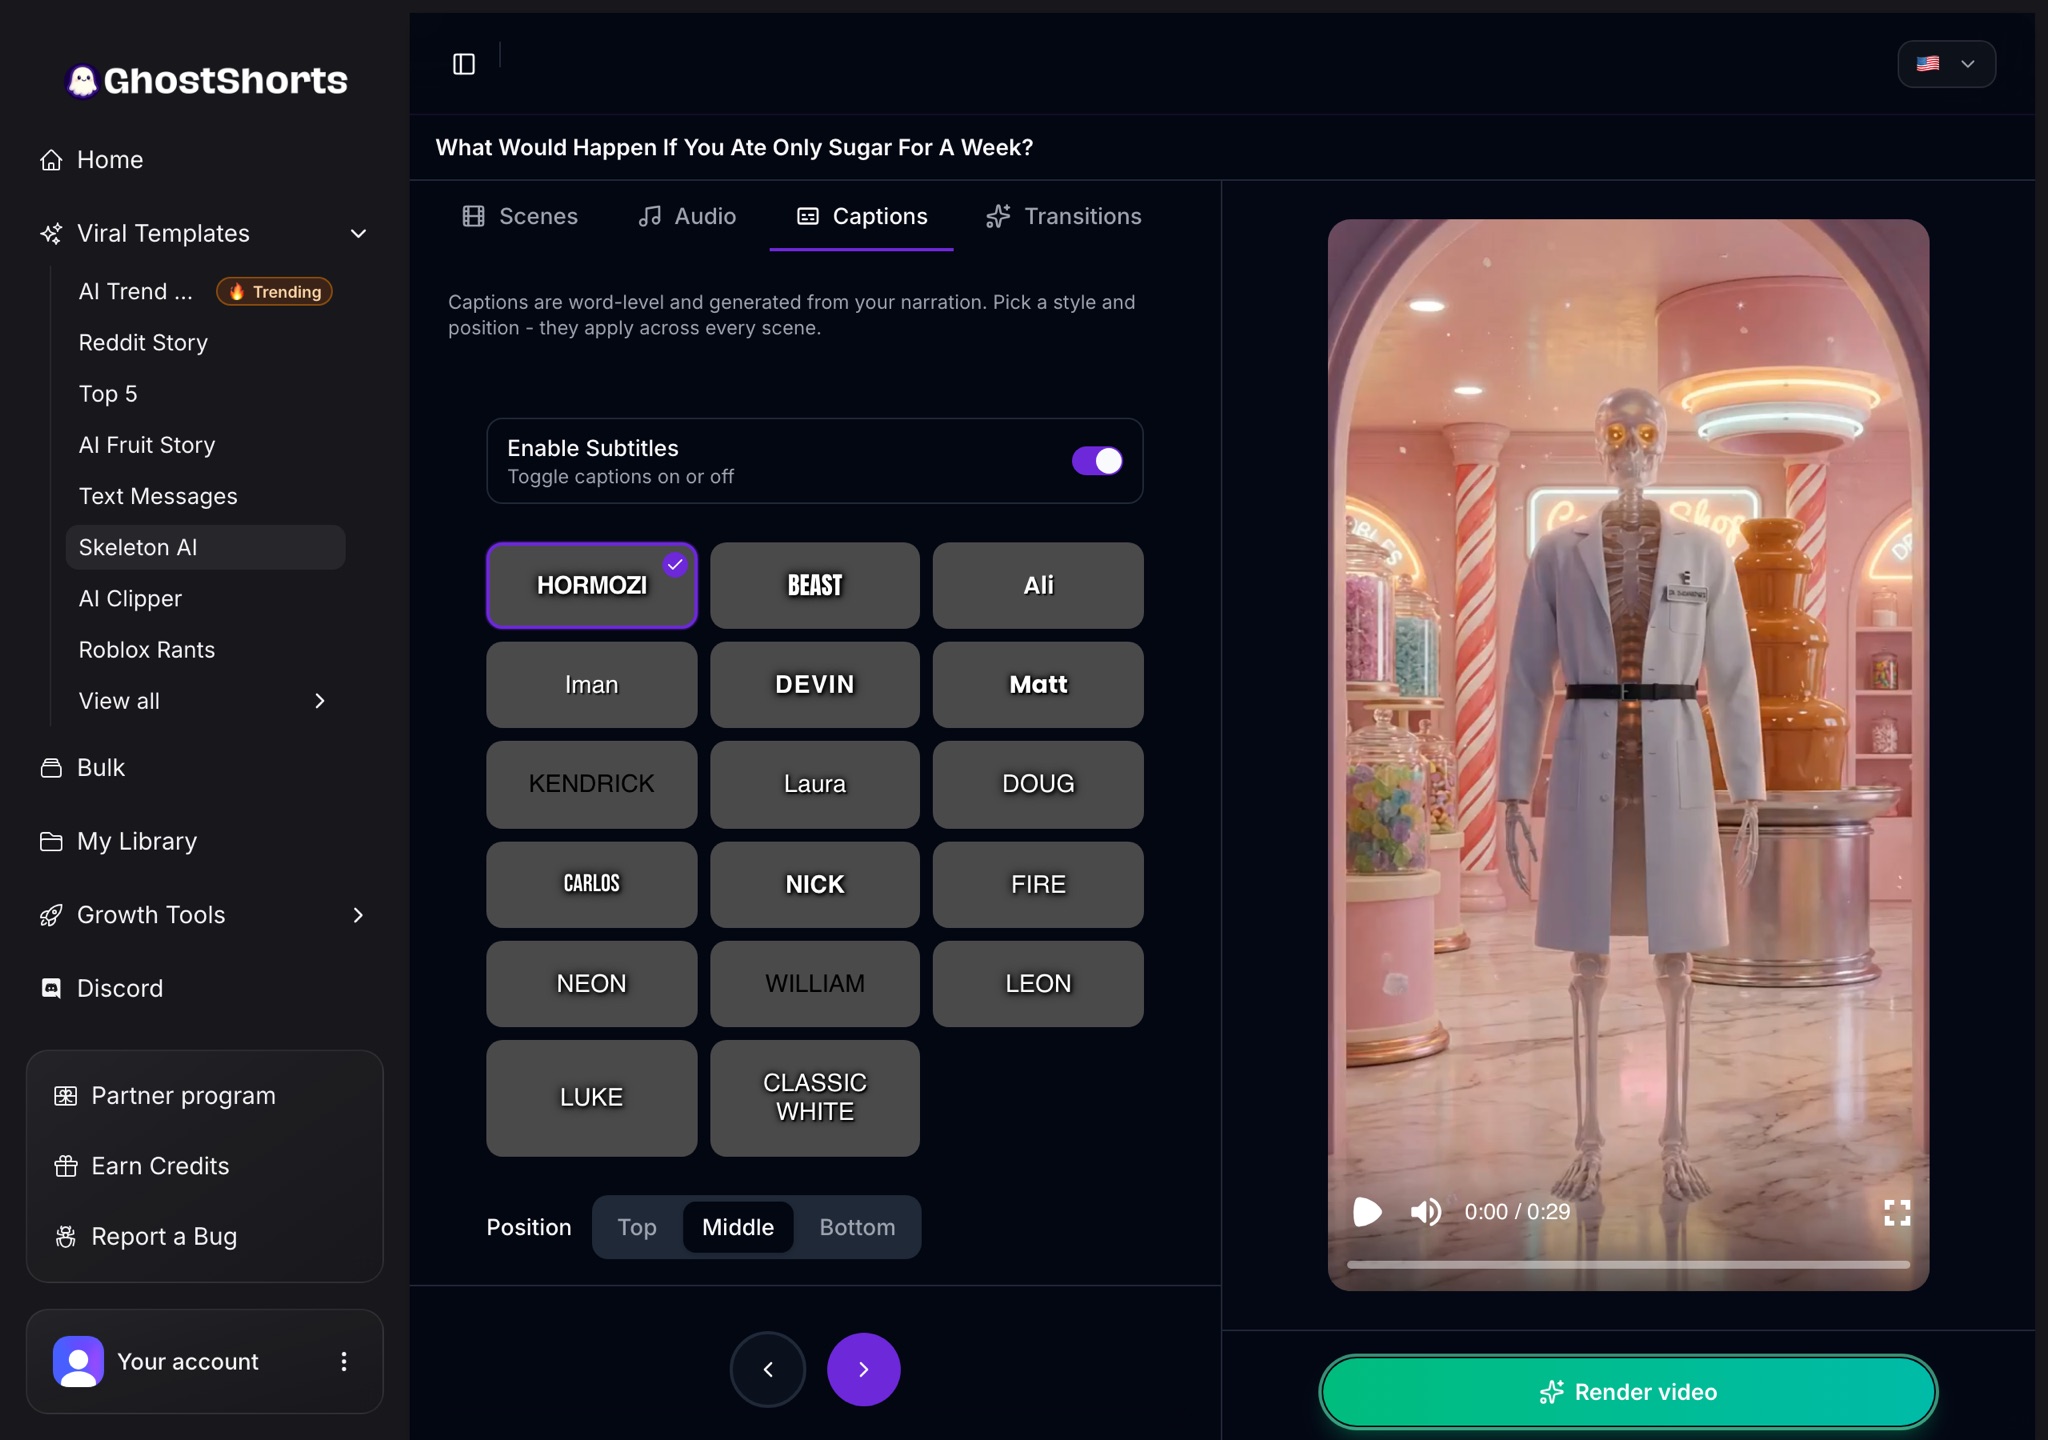Choose the CLASSIC WHITE caption style

point(815,1098)
